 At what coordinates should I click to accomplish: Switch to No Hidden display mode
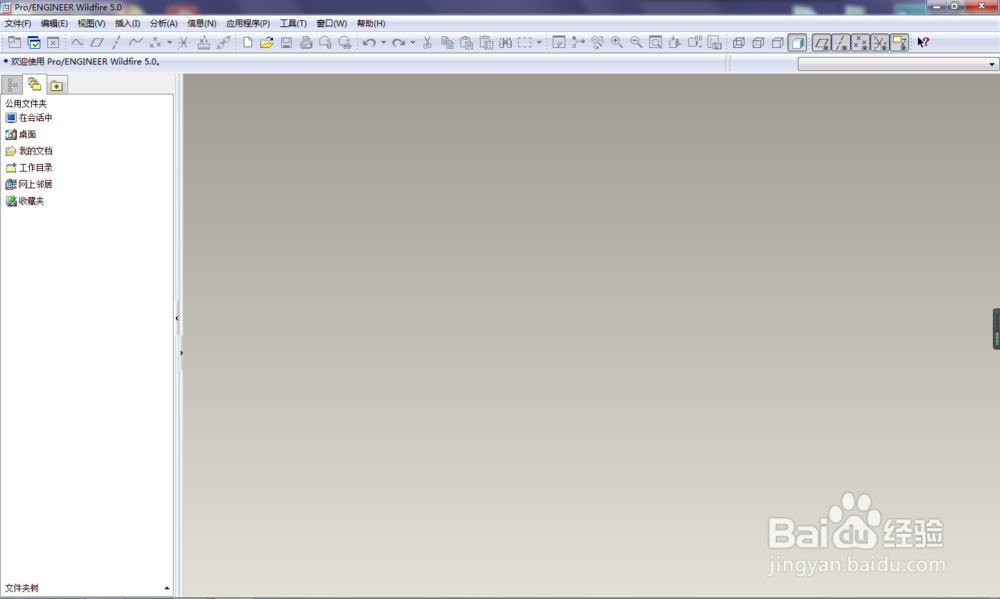coord(777,43)
